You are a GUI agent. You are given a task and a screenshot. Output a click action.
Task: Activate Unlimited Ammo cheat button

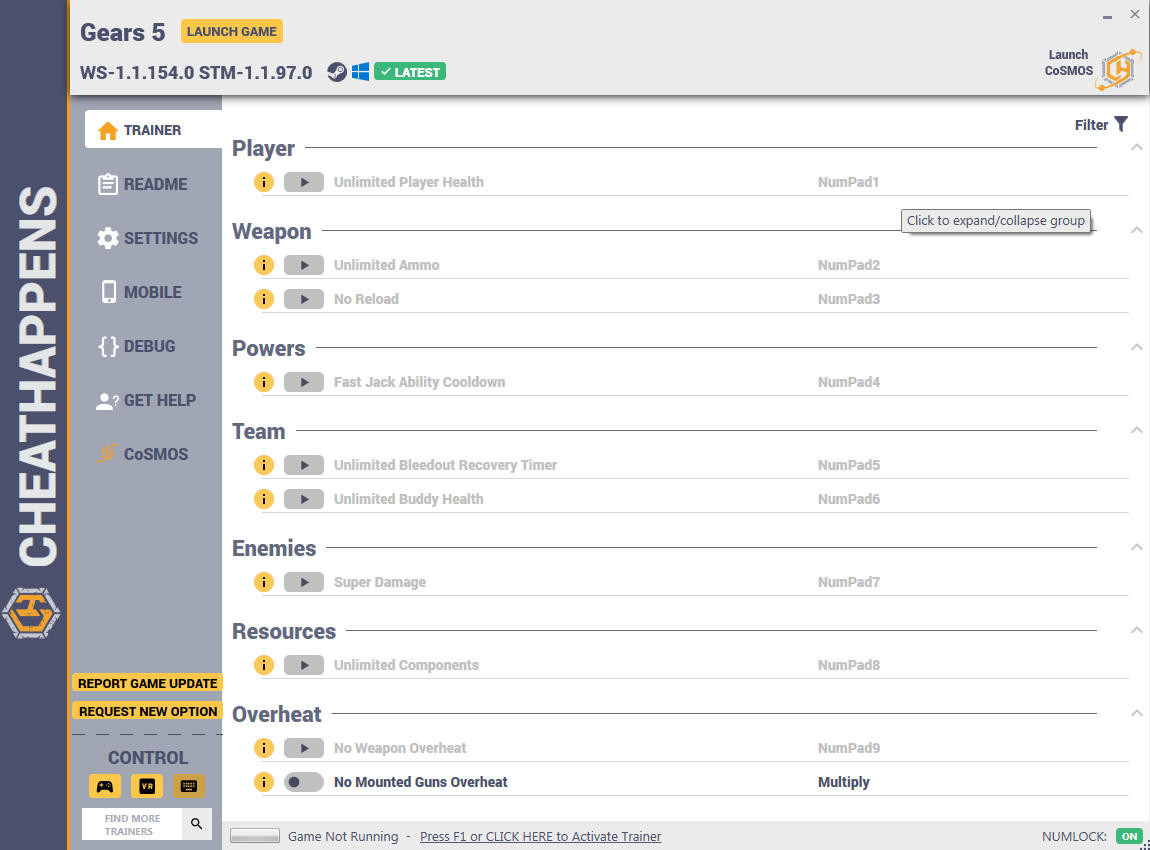tap(304, 265)
